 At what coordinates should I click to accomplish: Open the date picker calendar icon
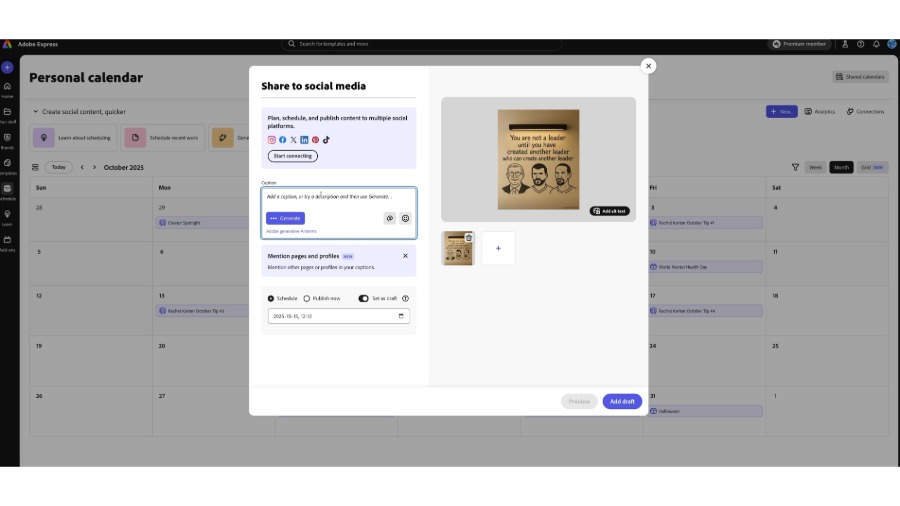coord(401,316)
